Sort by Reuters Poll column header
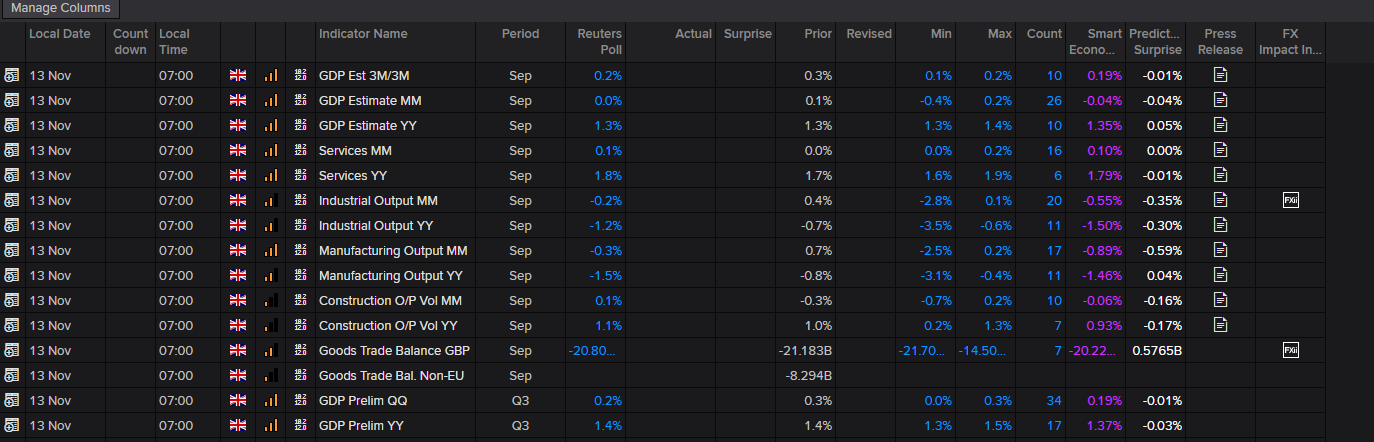The height and width of the screenshot is (442, 1374). coord(599,41)
